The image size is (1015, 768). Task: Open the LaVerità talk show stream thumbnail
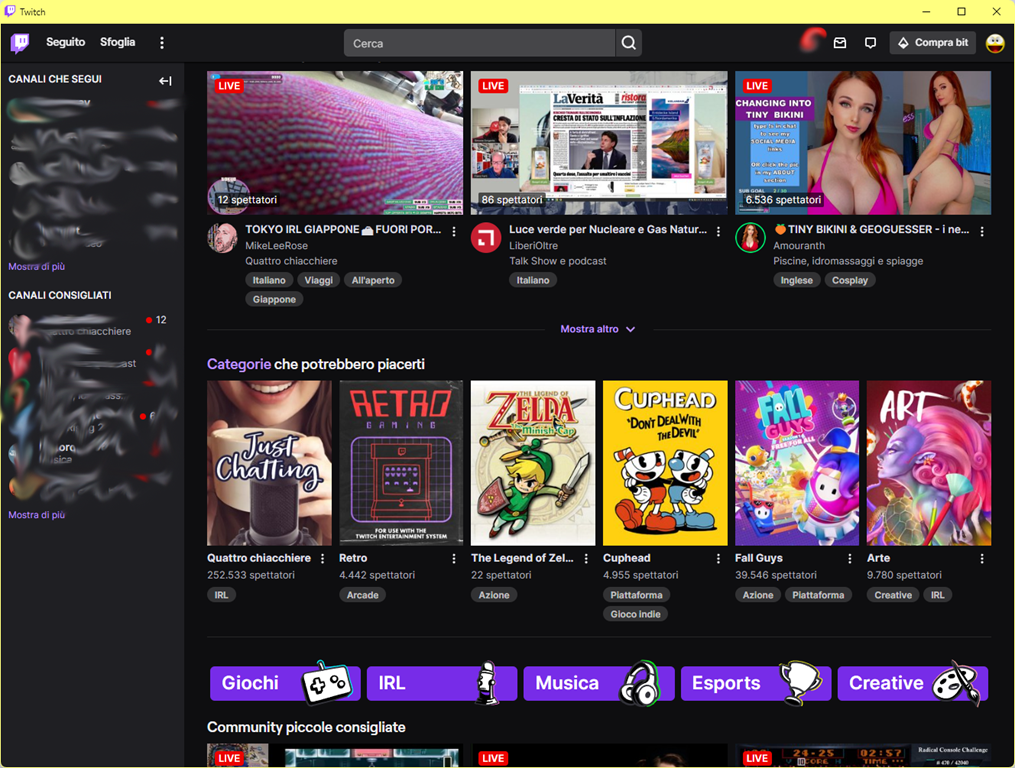[599, 142]
